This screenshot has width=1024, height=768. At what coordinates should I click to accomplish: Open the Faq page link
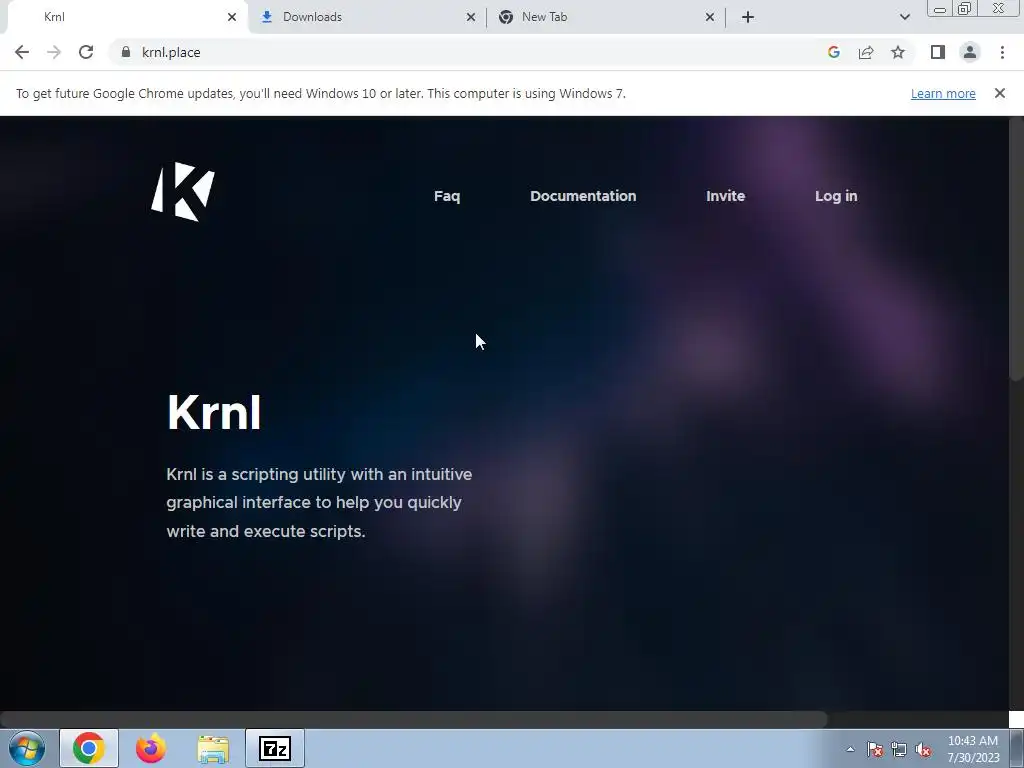click(447, 196)
